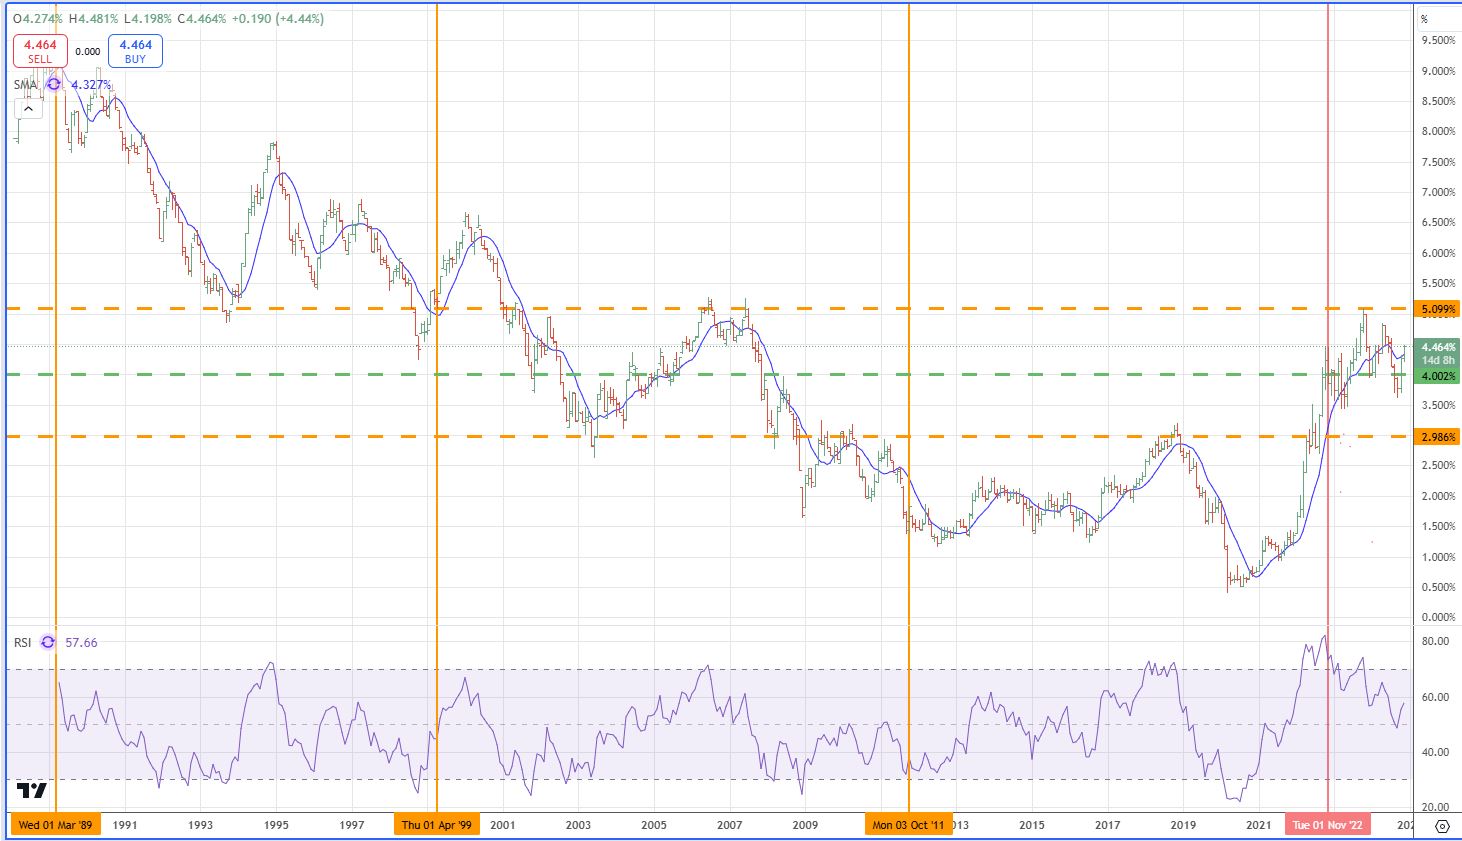The image size is (1462, 841).
Task: Click the spread value 0.000
Action: click(88, 52)
